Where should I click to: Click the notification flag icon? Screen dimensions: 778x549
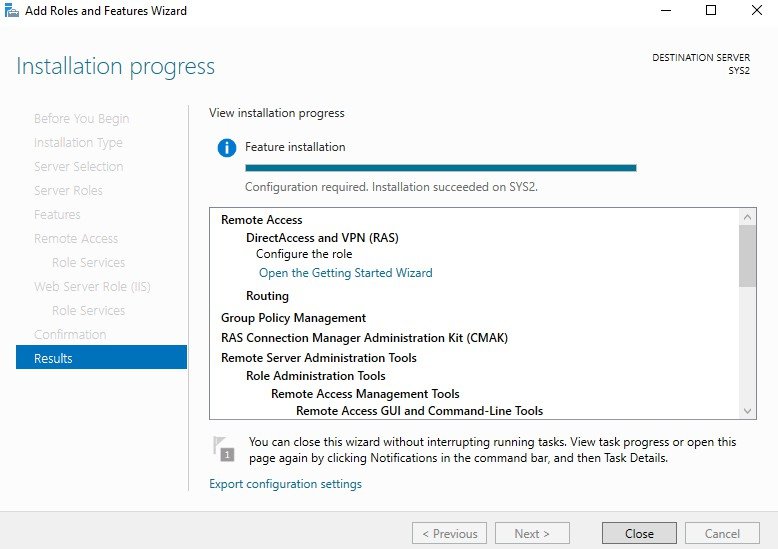pos(223,448)
